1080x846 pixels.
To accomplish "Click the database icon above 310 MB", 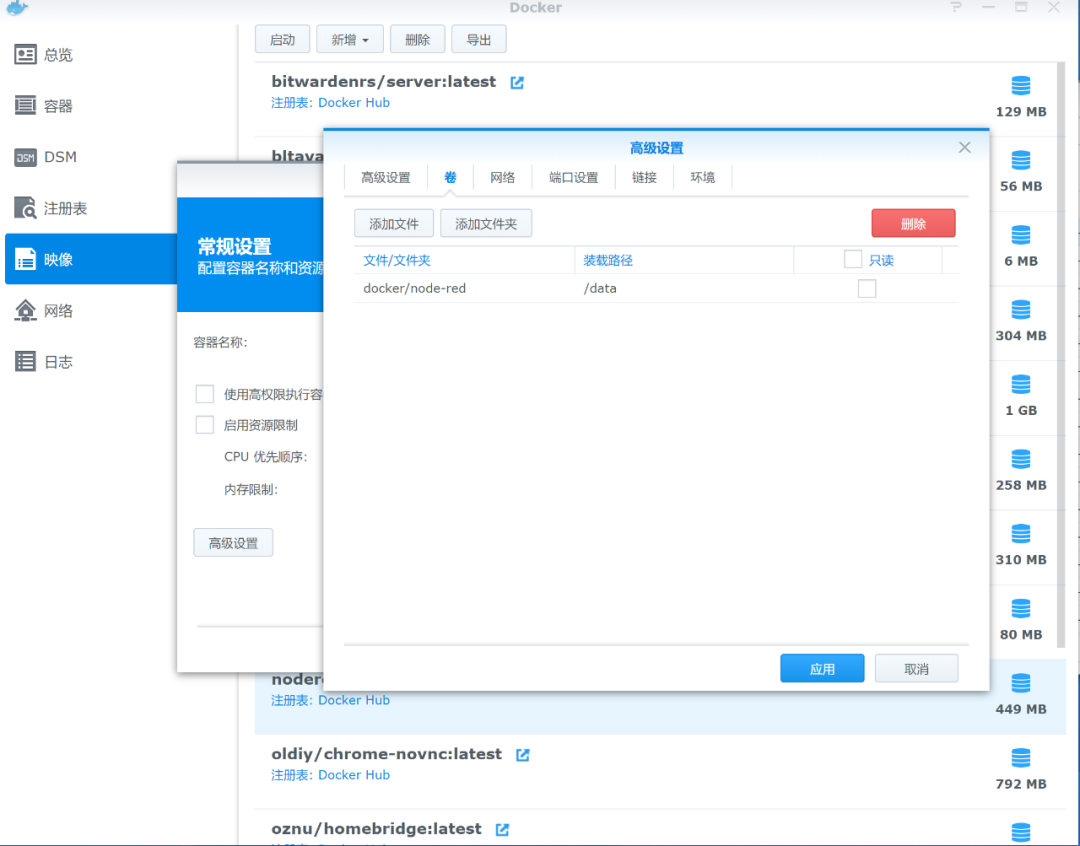I will pos(1021,535).
